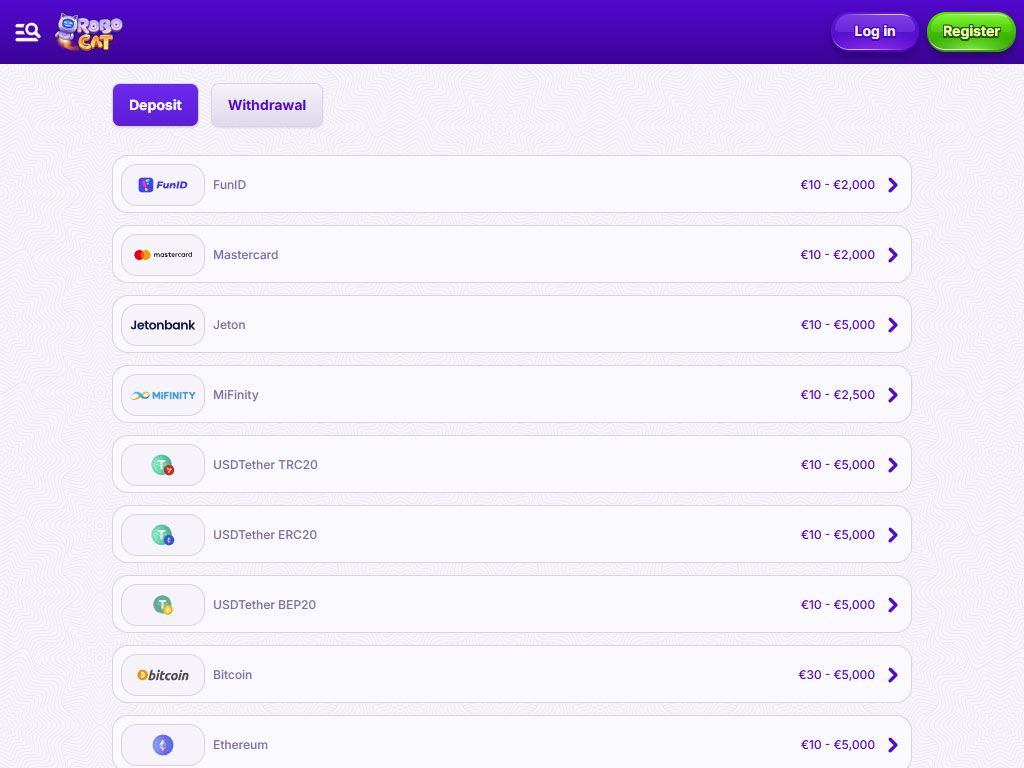Click the Tether TRC20 coin icon
This screenshot has height=768, width=1024.
click(x=163, y=465)
